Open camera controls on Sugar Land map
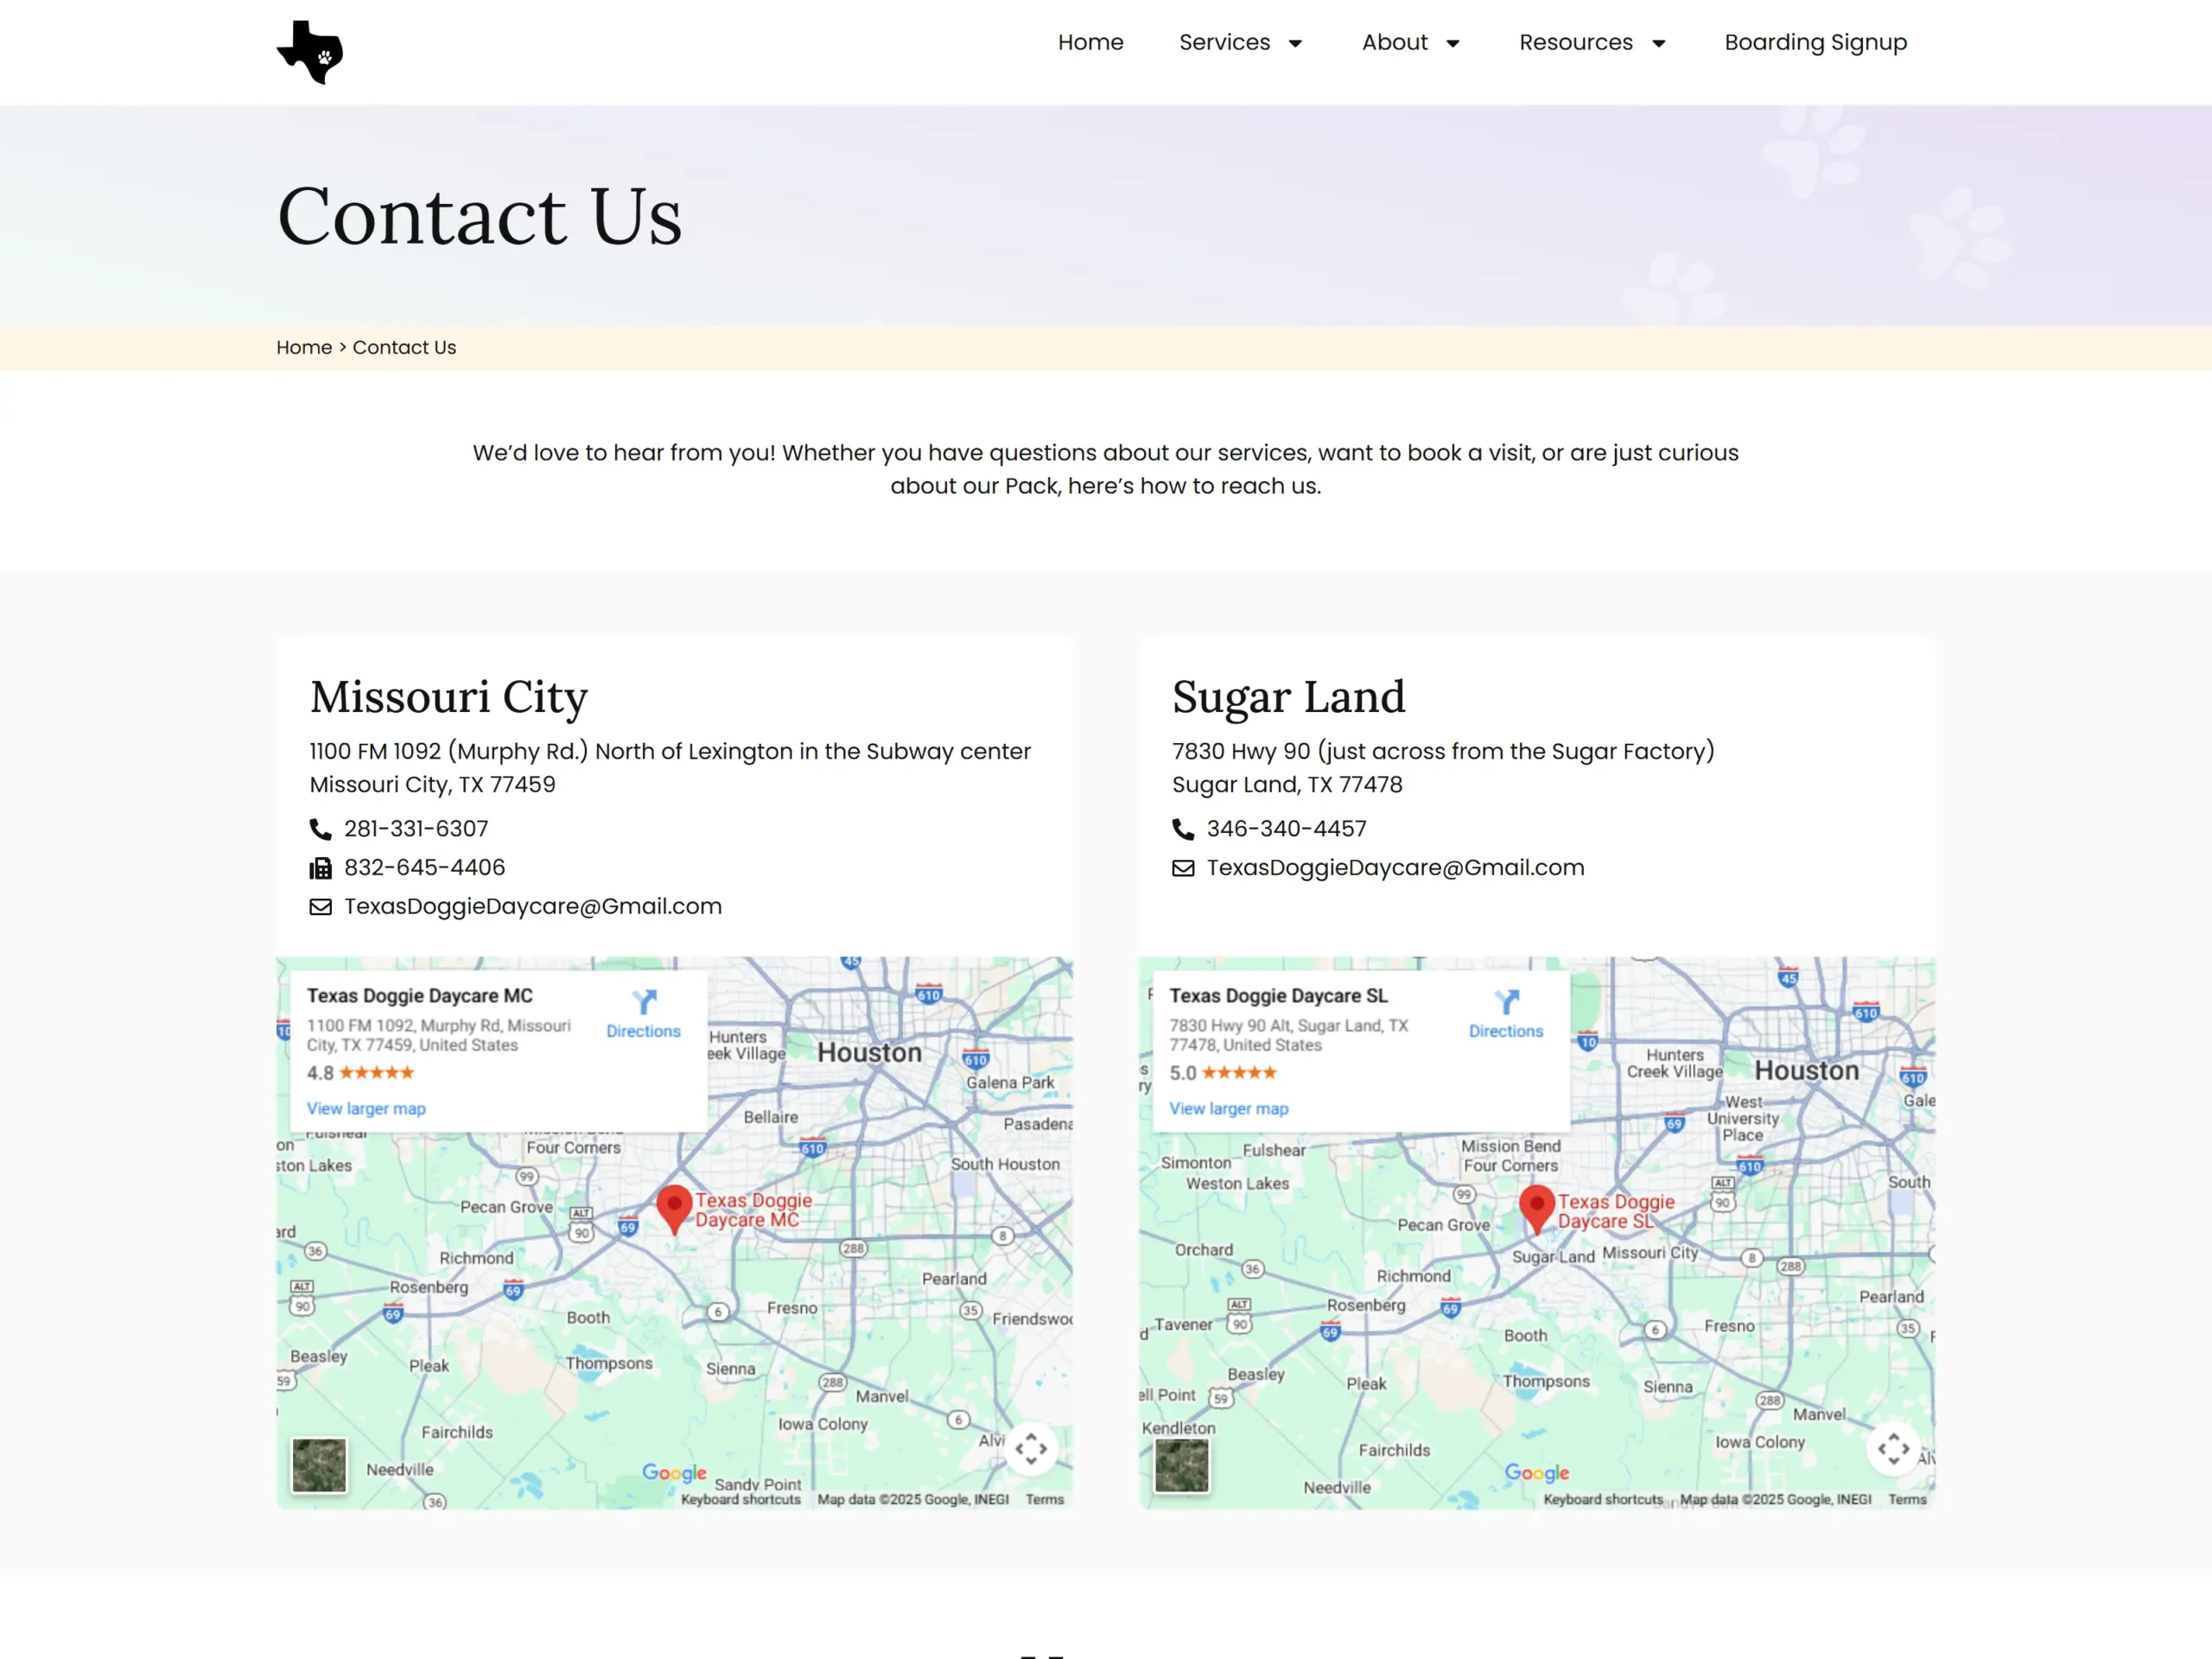Viewport: 2212px width, 1659px height. pos(1893,1448)
